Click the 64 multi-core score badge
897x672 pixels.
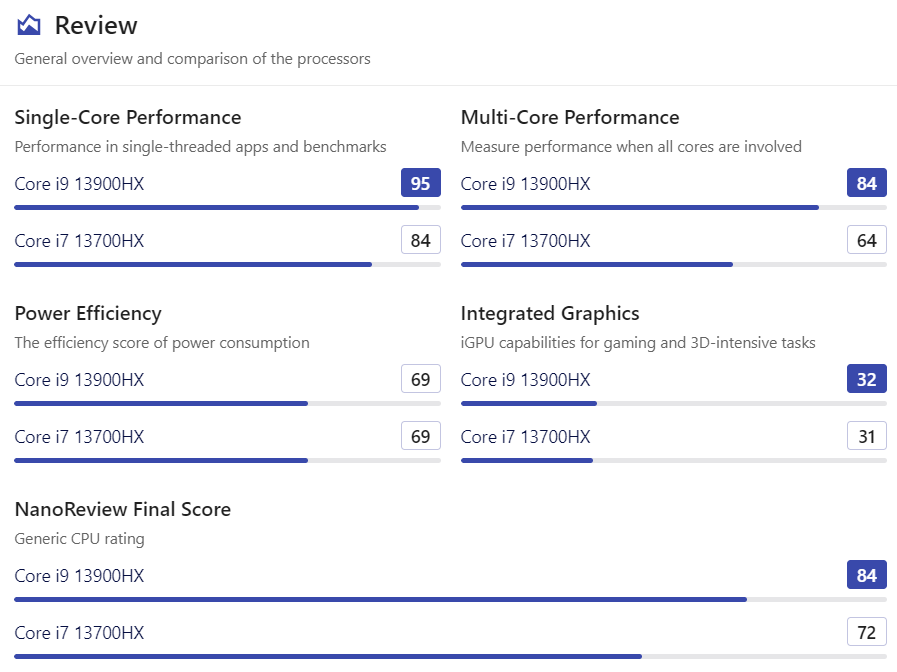[867, 240]
